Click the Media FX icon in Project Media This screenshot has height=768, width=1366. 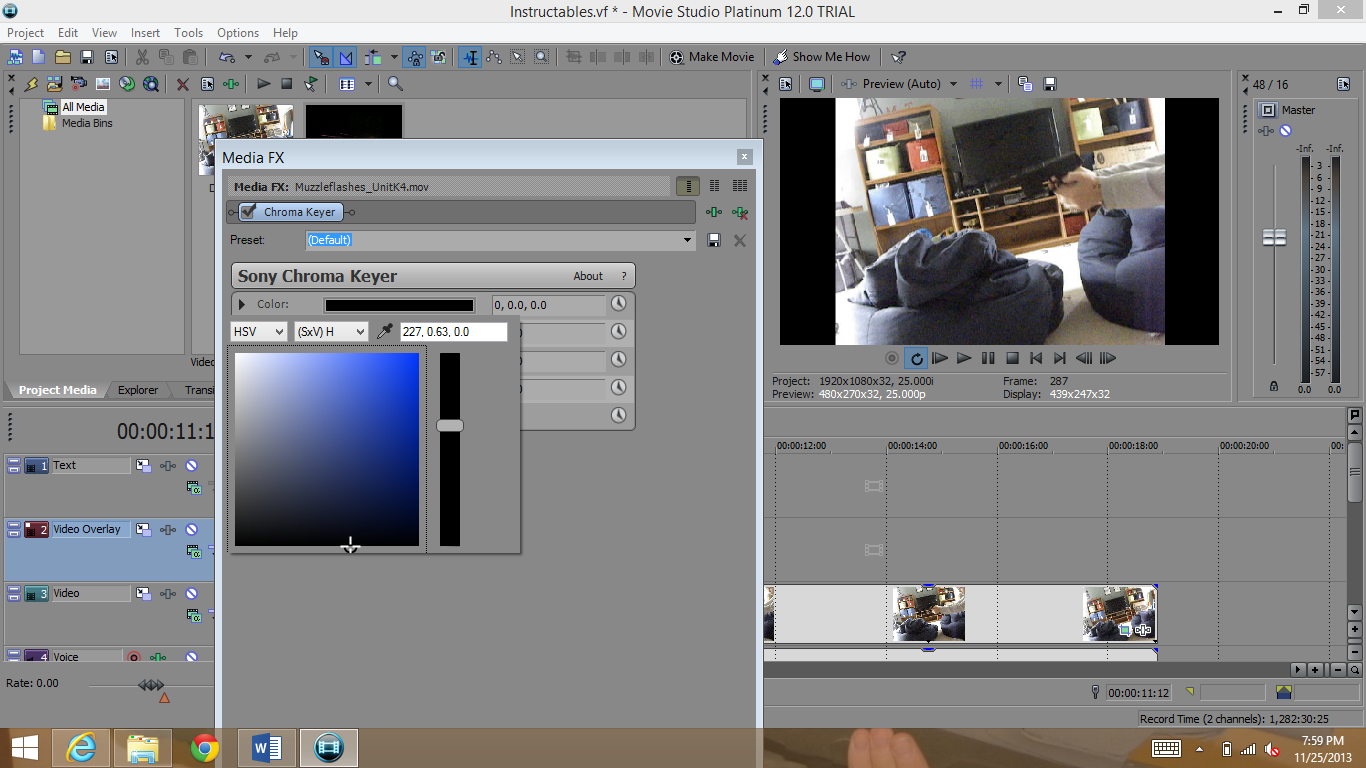[x=231, y=84]
